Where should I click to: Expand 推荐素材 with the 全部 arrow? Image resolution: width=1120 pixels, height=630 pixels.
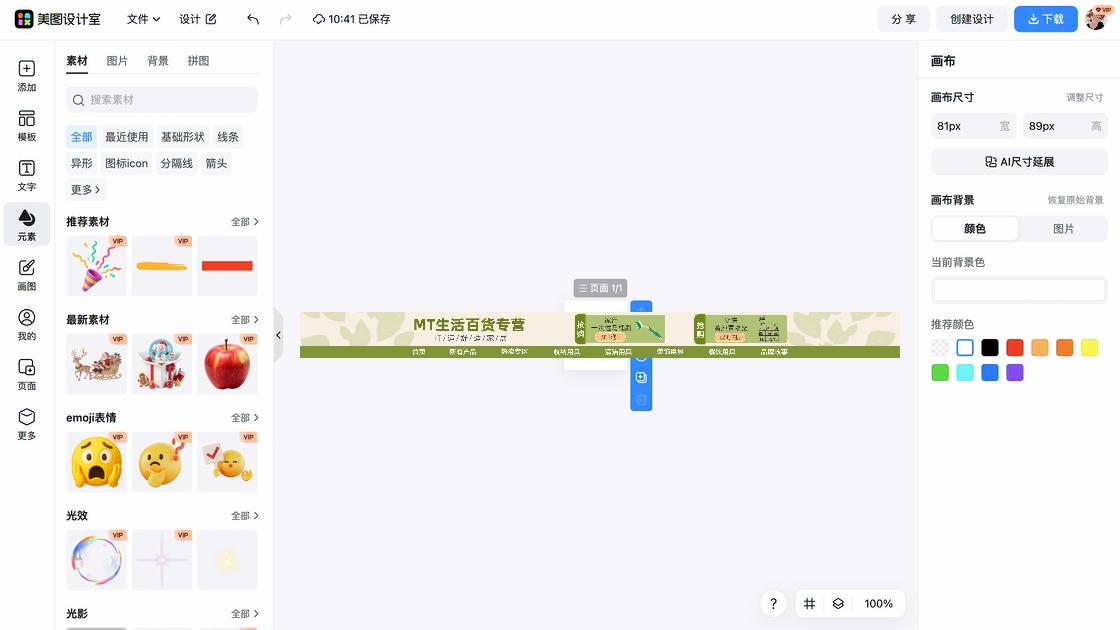click(245, 221)
